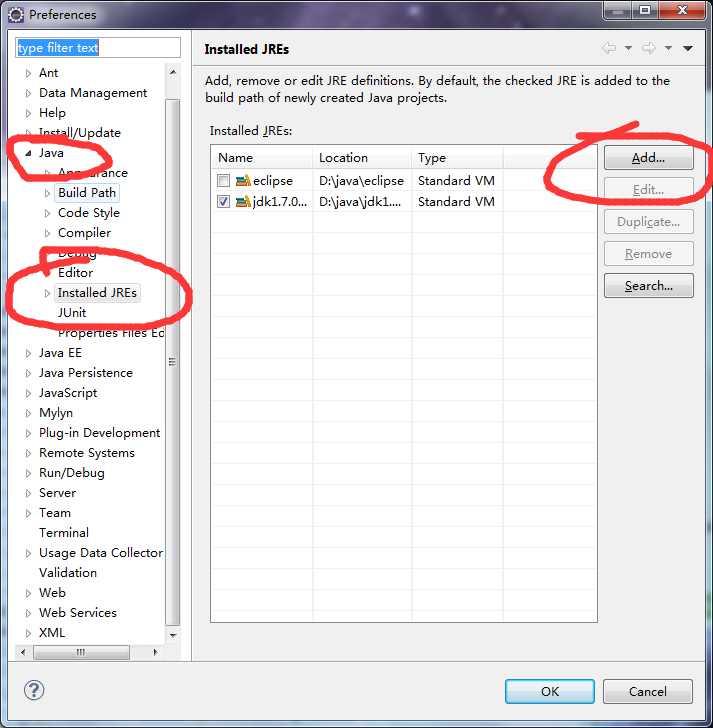
Task: Expand the Team node
Action: click(28, 513)
